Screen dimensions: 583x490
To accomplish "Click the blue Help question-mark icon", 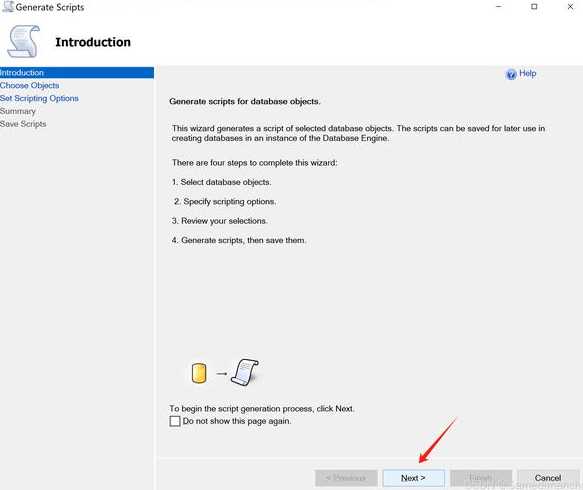I will coord(511,74).
